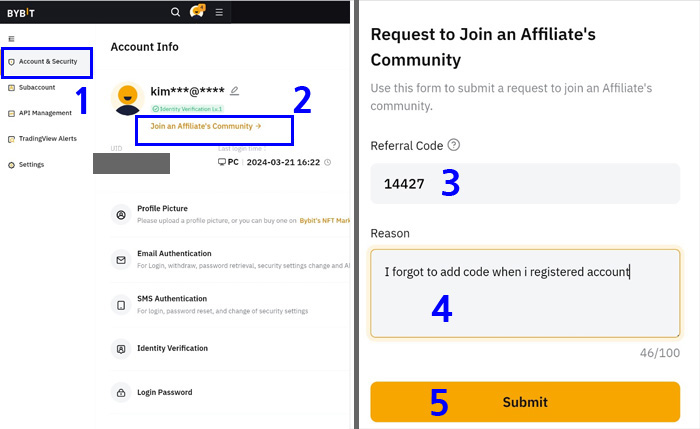Screen dimensions: 700x429
Task: Click the orange Submit button
Action: (x=525, y=402)
